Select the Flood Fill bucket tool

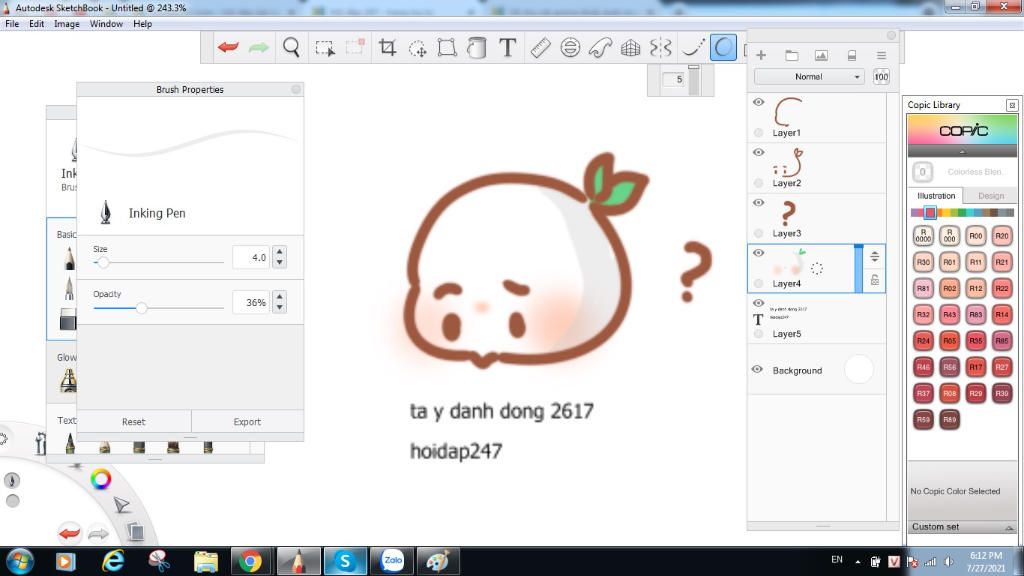477,47
